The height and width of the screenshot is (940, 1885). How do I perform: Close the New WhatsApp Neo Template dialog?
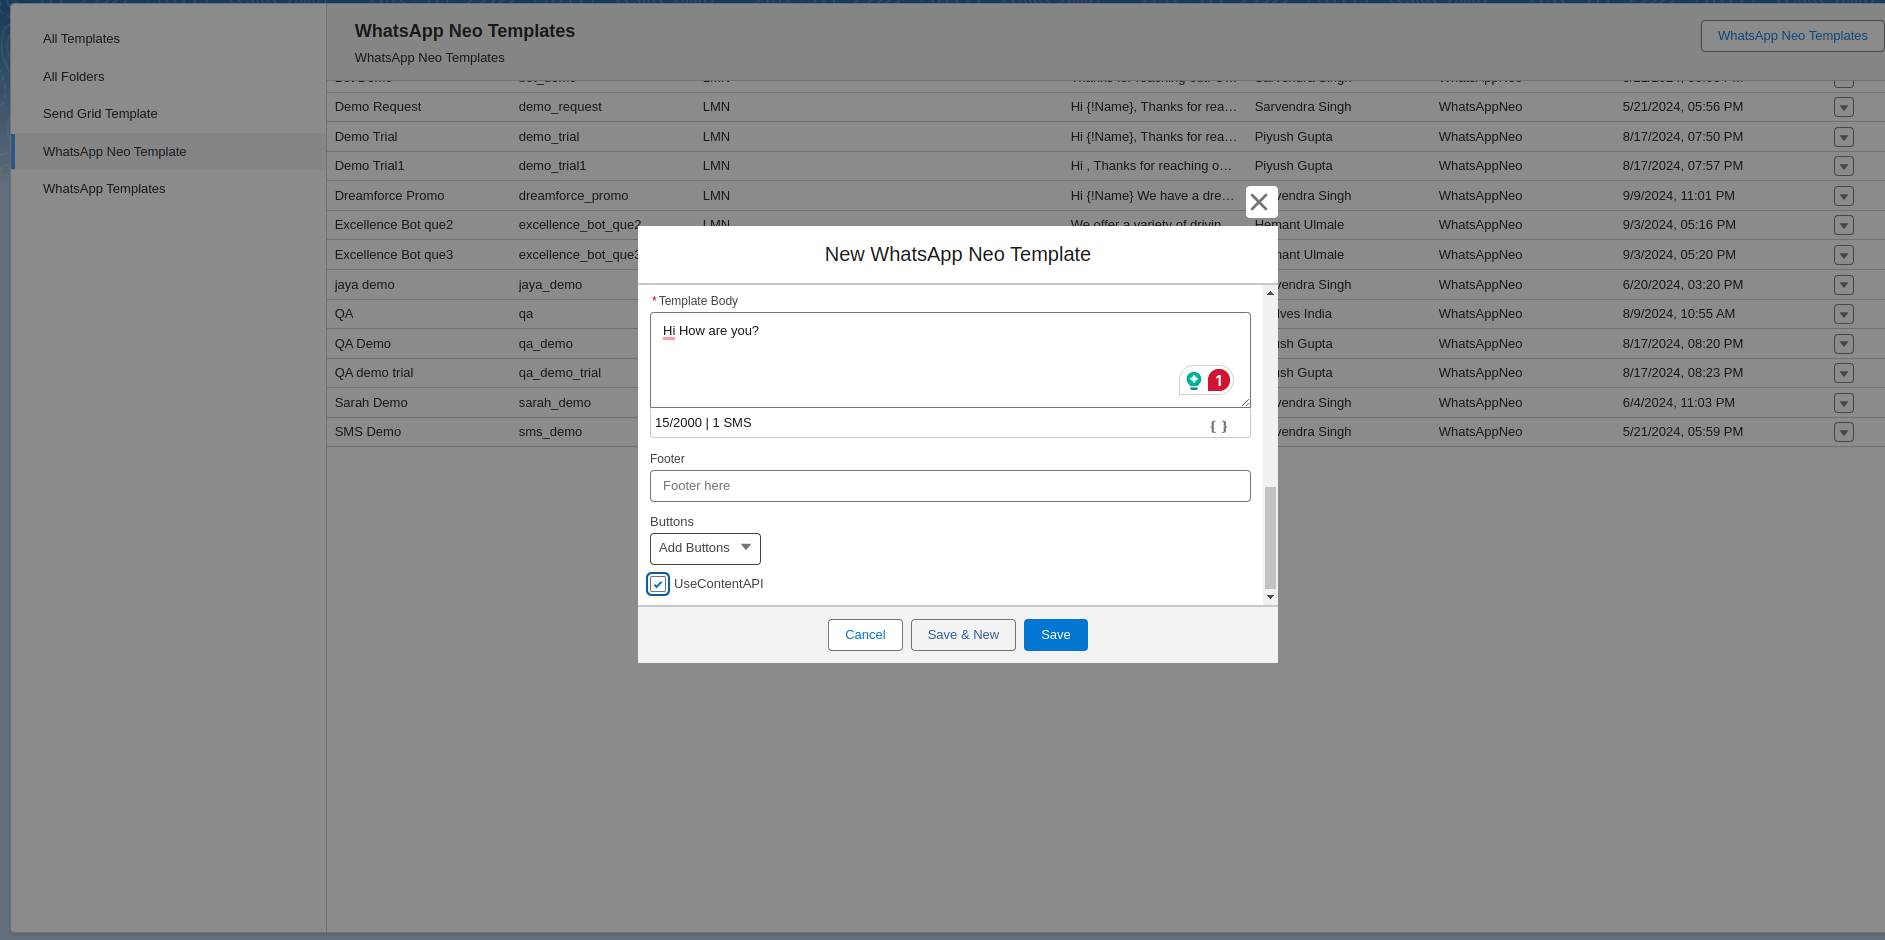1260,202
